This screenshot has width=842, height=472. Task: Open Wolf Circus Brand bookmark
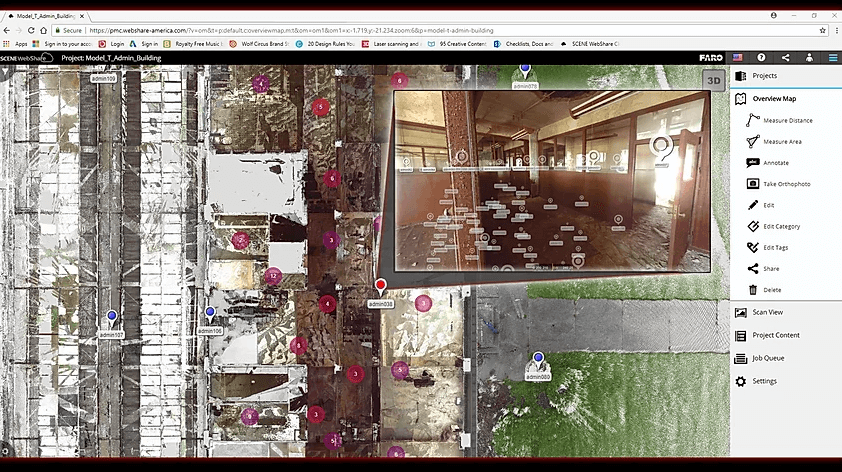pos(259,44)
